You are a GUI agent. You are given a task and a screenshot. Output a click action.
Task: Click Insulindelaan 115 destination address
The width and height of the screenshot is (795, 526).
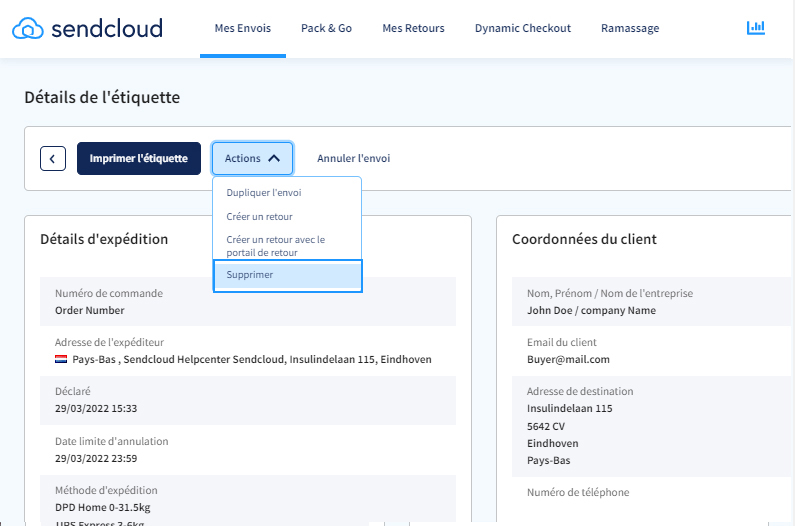[569, 408]
